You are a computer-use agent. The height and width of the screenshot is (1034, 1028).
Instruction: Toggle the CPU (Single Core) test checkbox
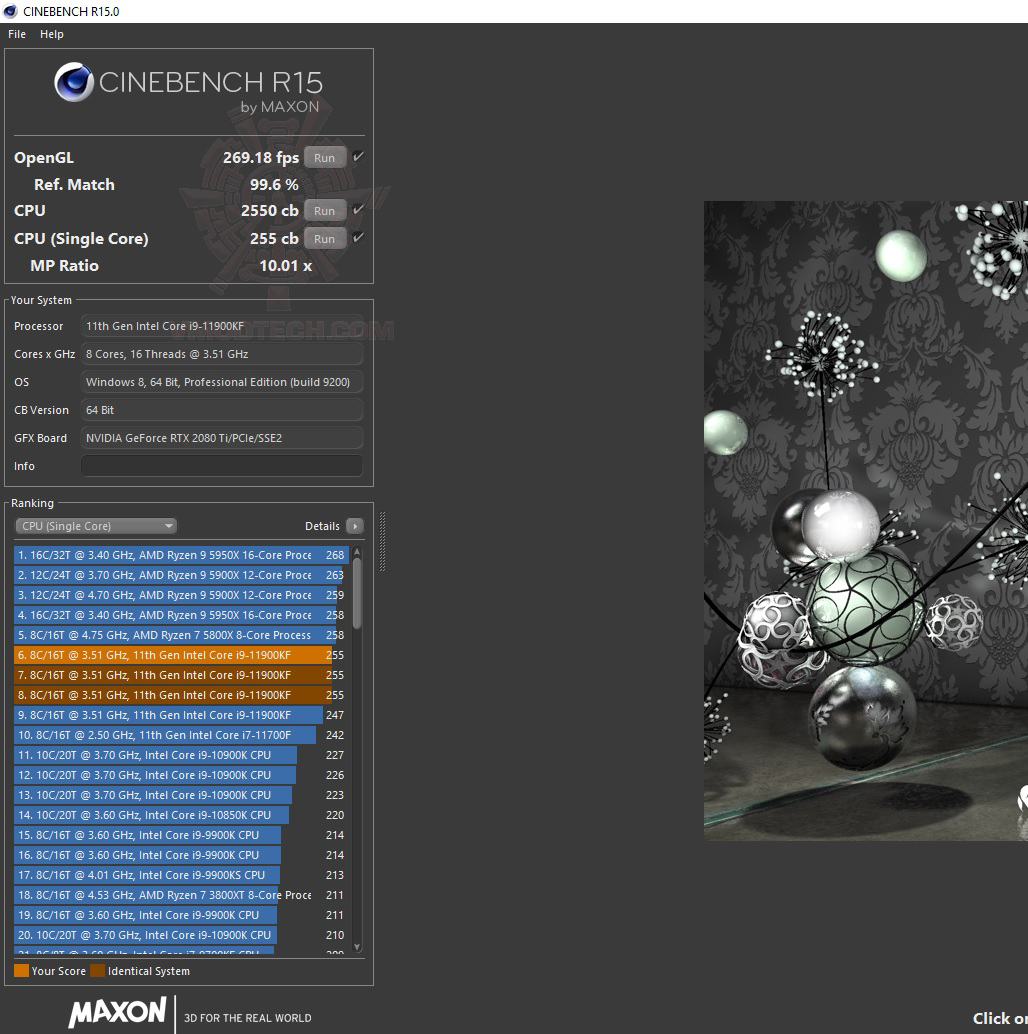(358, 237)
